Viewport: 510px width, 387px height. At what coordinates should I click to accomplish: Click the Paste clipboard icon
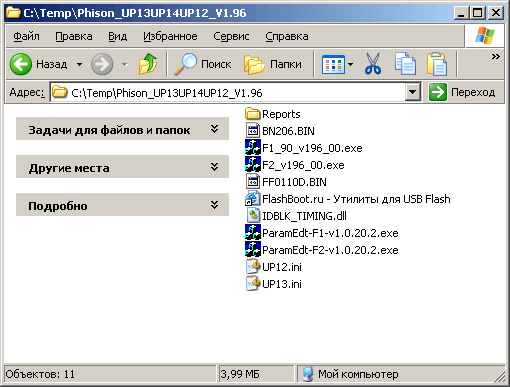[437, 64]
